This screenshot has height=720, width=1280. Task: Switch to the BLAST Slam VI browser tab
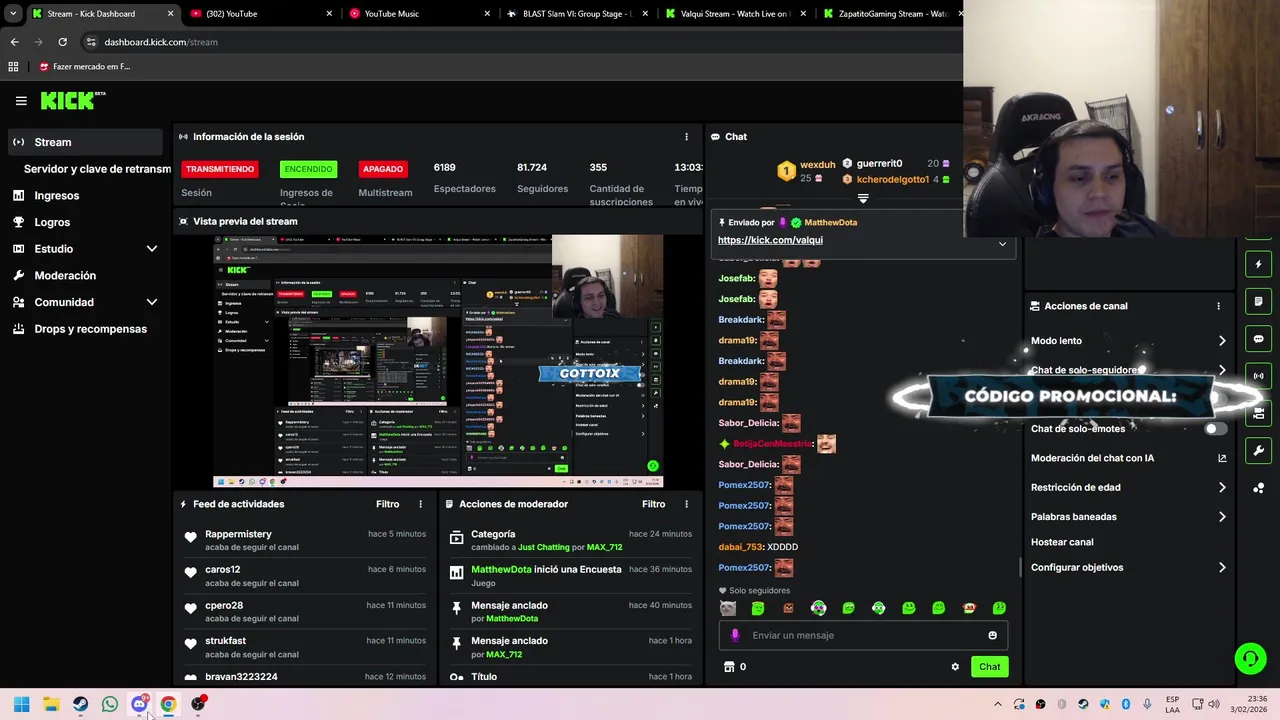[x=578, y=14]
